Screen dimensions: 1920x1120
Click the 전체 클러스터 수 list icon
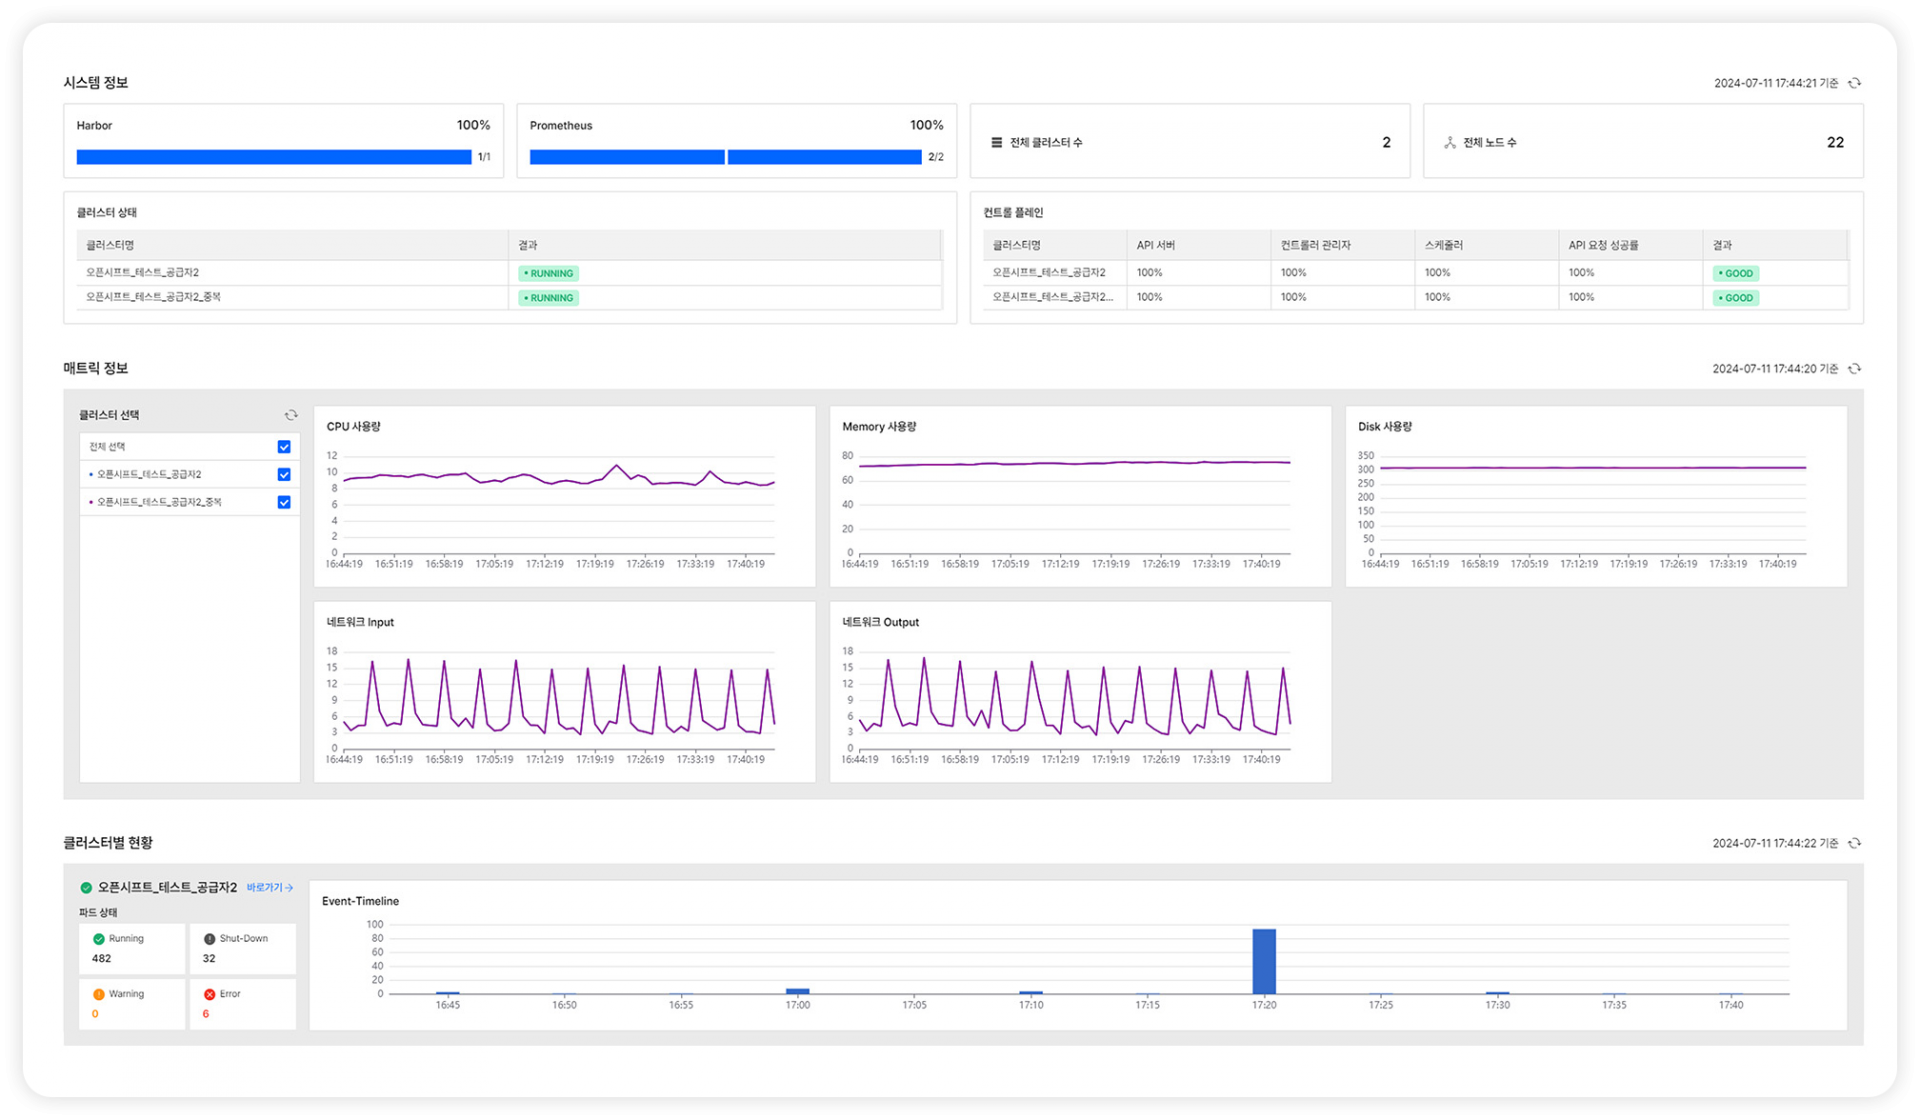coord(996,142)
